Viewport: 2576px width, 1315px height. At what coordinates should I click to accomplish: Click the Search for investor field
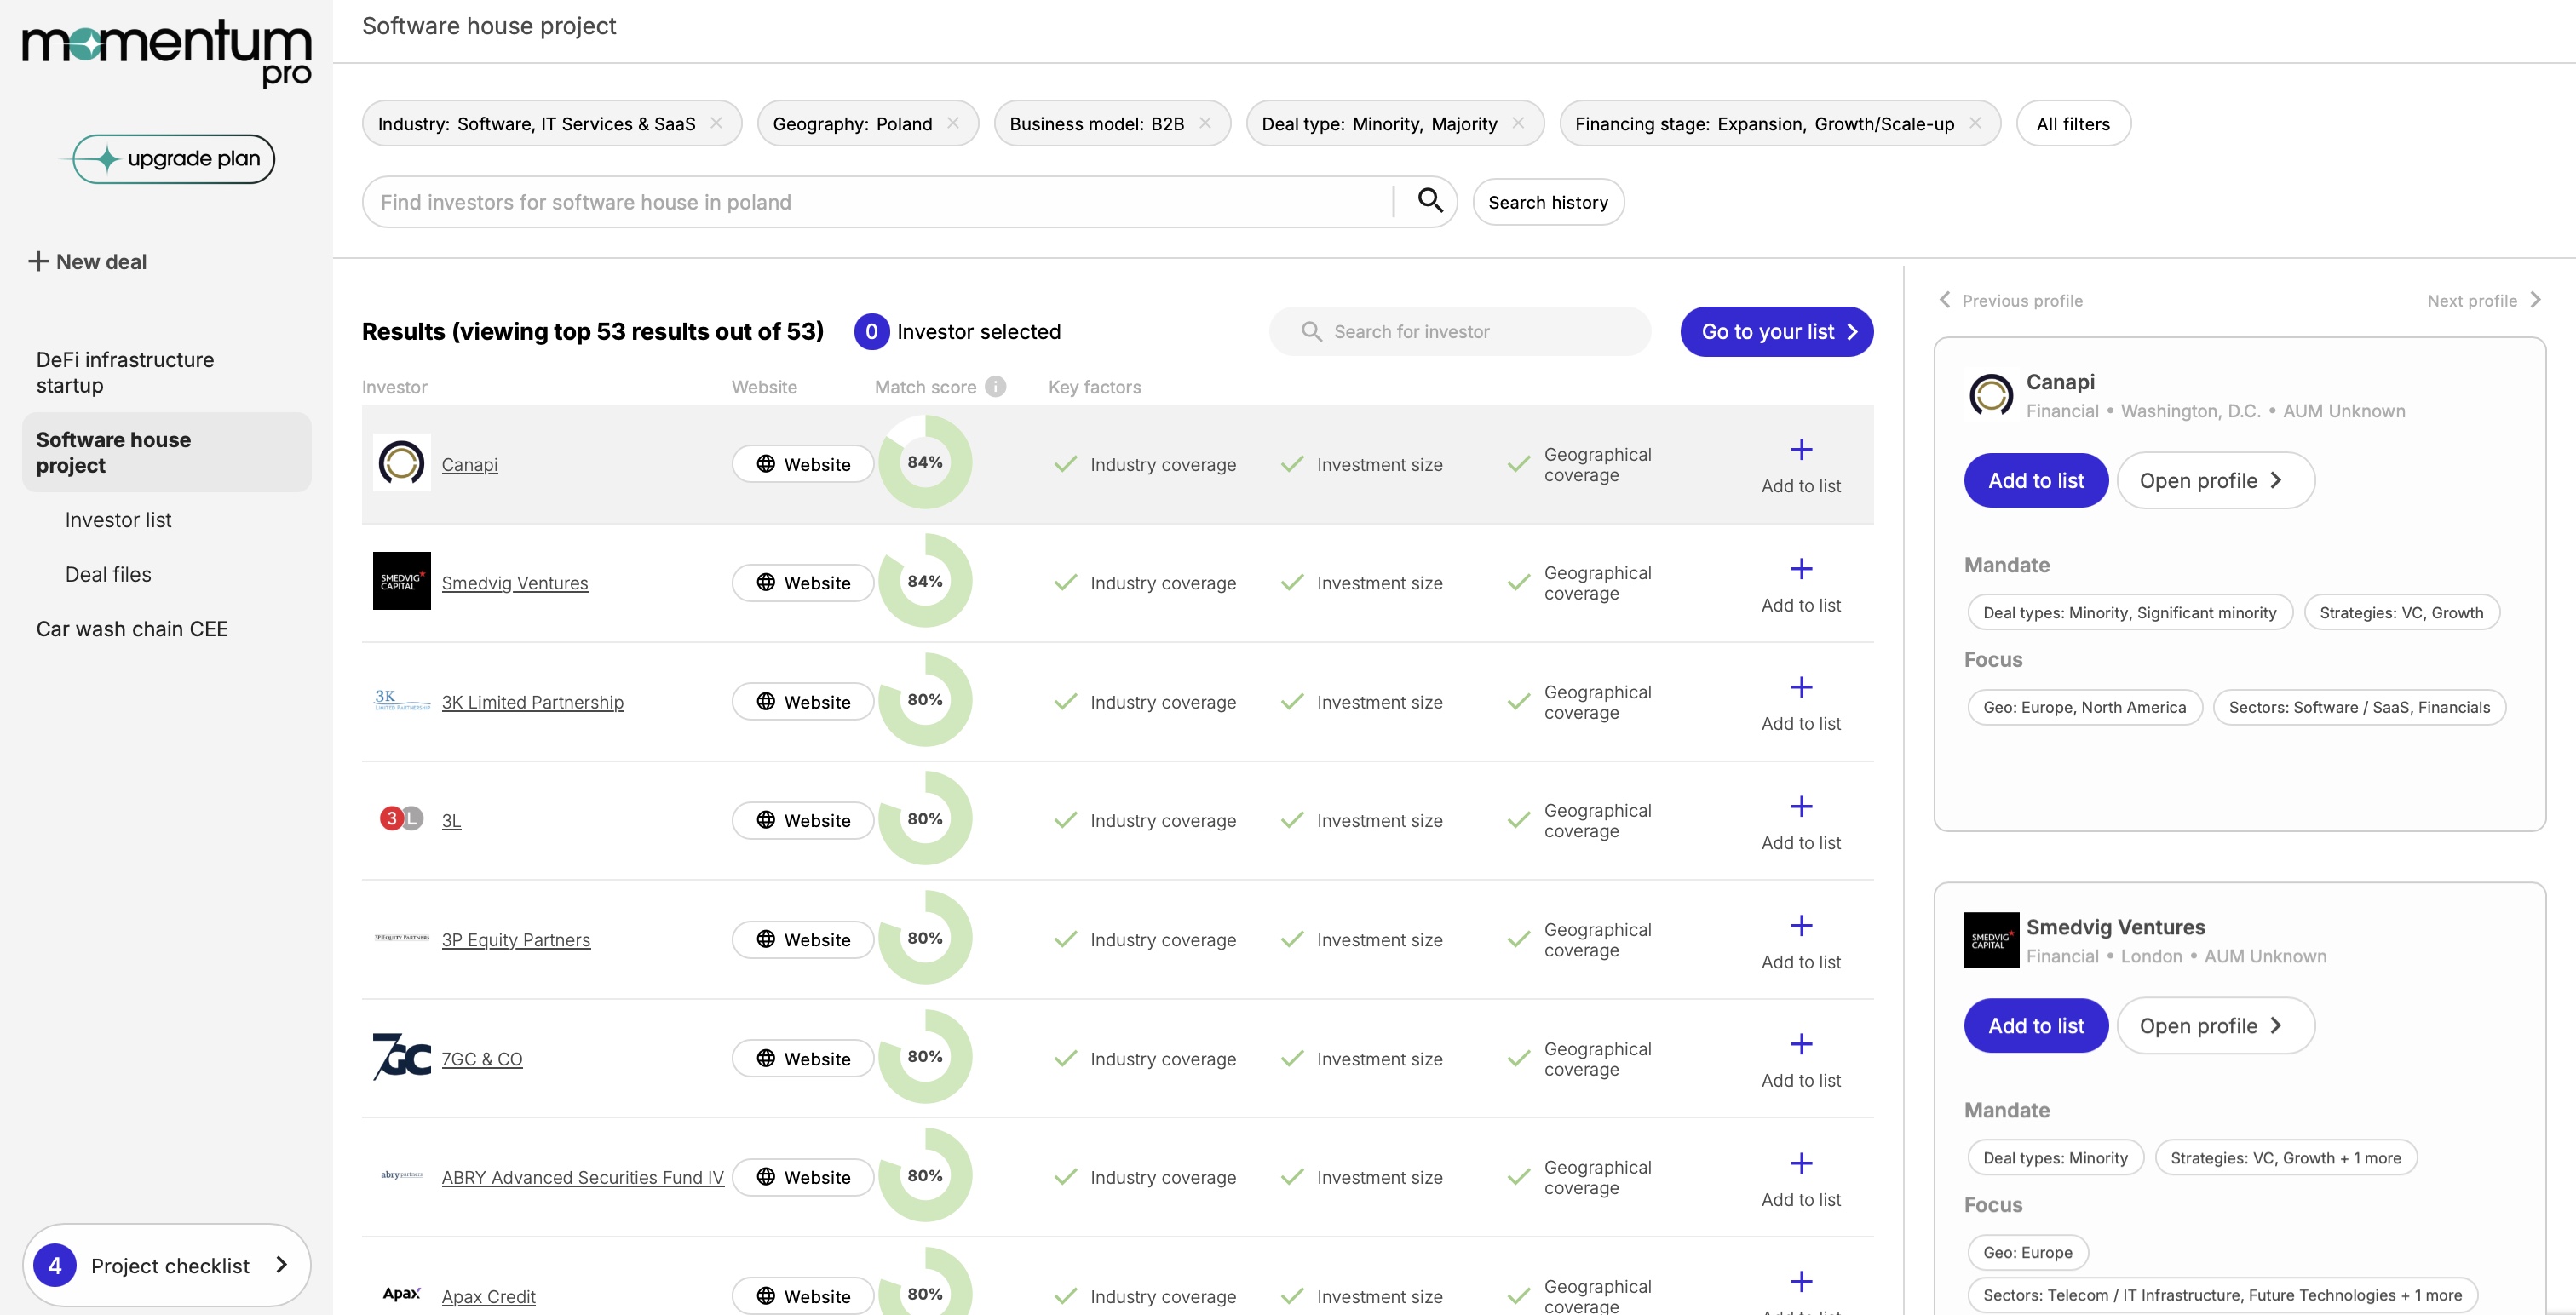pyautogui.click(x=1460, y=332)
